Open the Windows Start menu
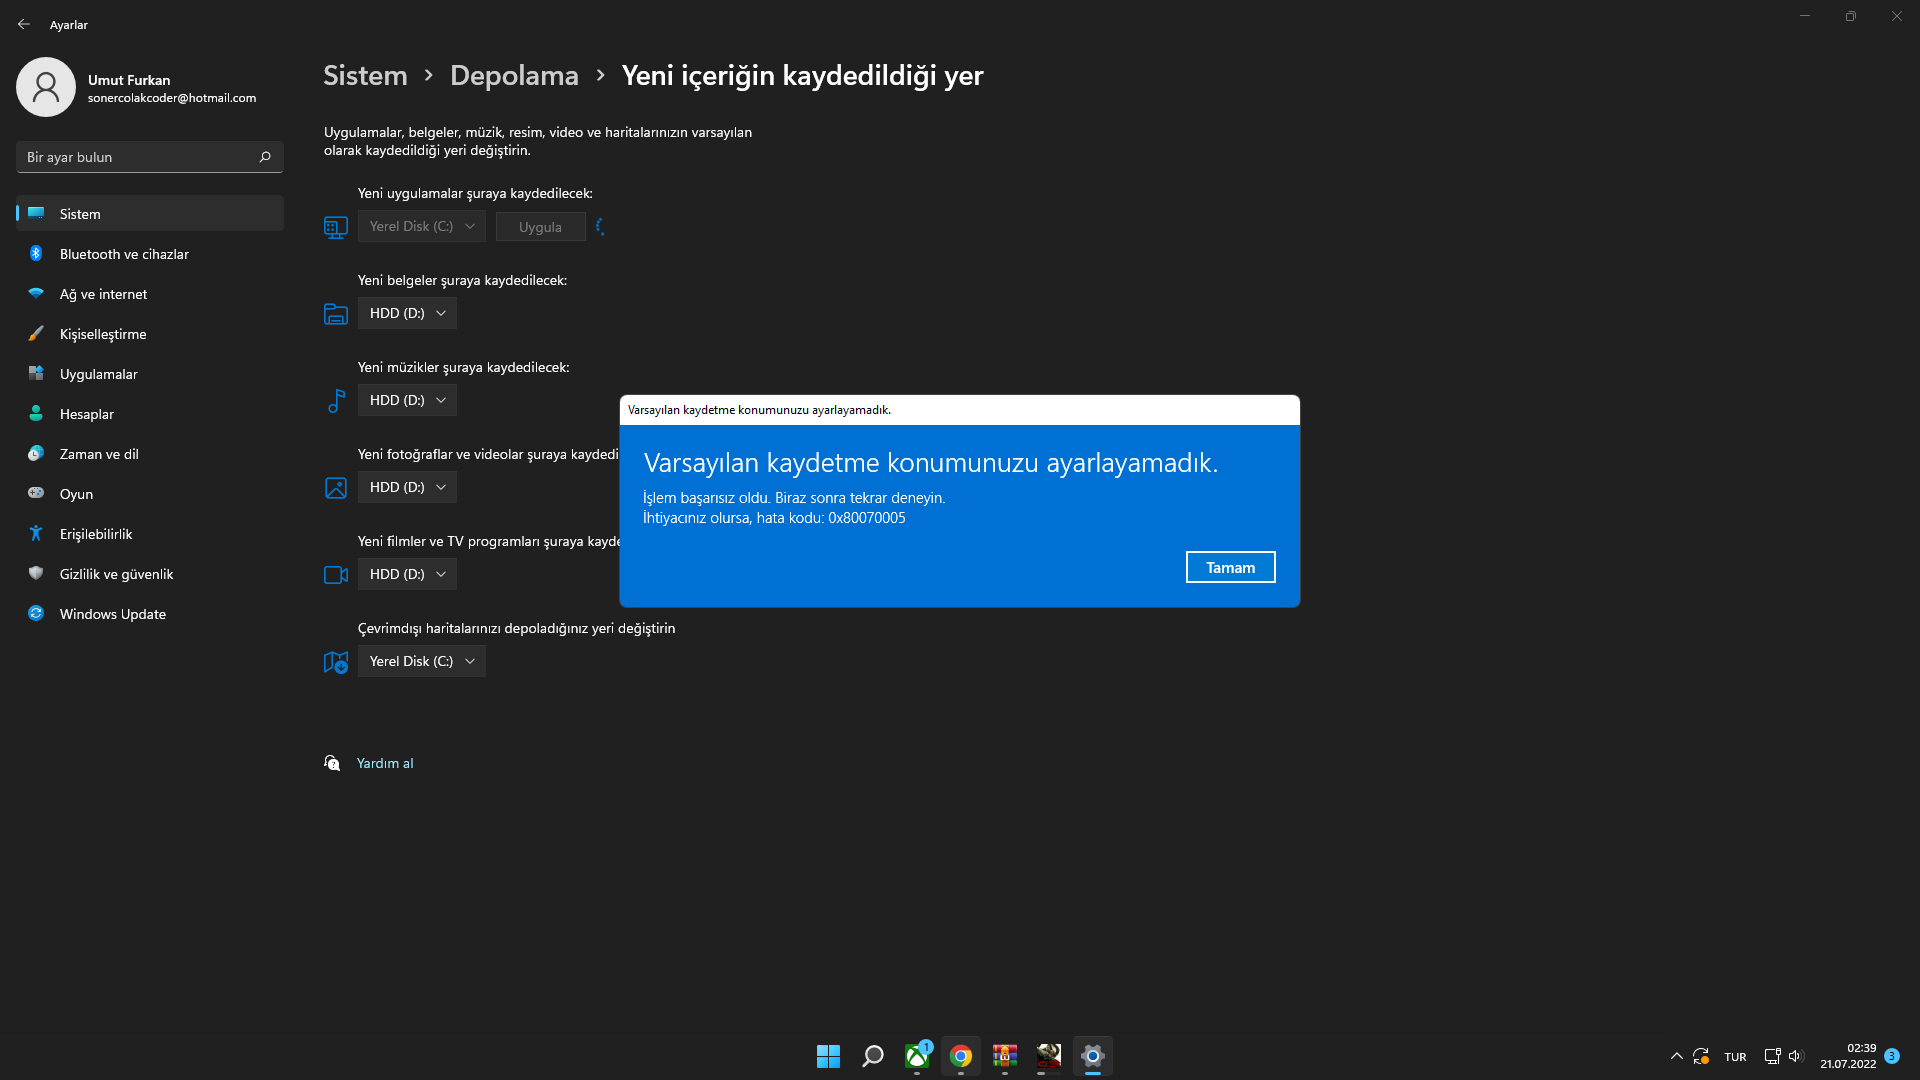 tap(828, 1056)
